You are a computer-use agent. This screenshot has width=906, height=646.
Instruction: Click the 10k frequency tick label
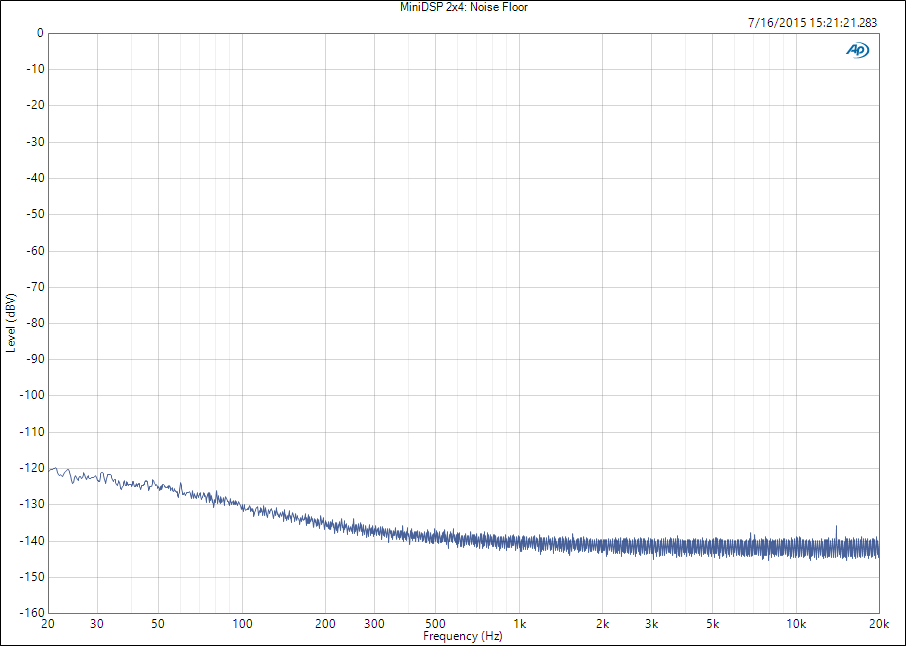(796, 624)
